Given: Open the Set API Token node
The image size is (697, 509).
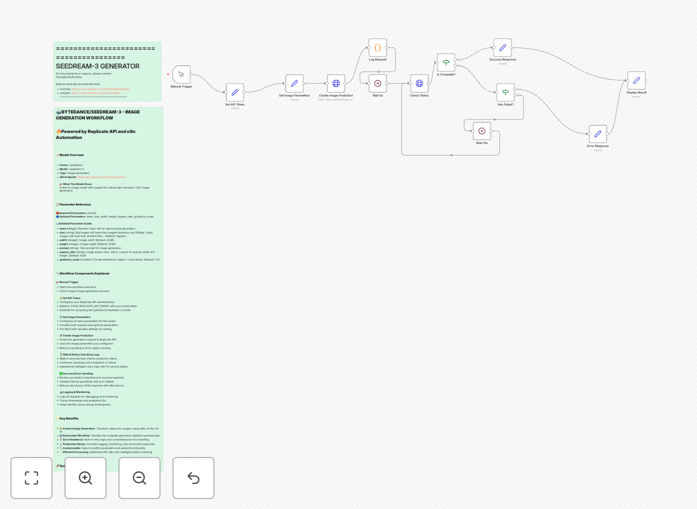Looking at the screenshot, I should point(235,92).
